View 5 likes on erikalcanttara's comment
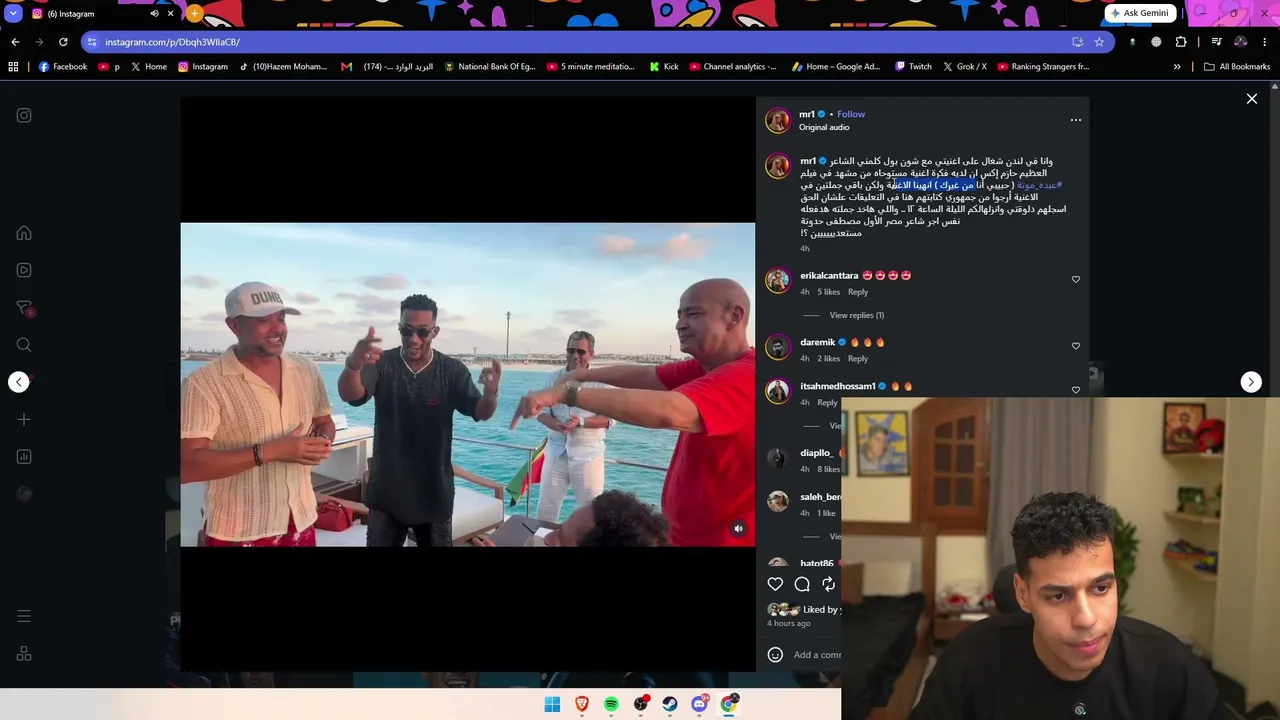Screen dimensions: 1280x720 point(829,292)
